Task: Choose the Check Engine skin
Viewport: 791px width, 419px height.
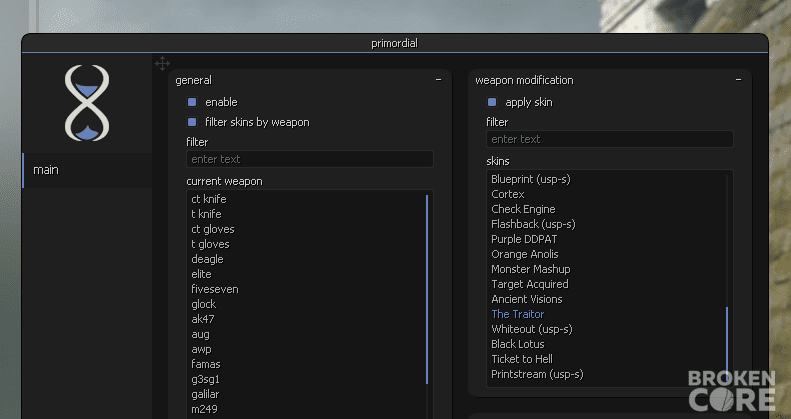Action: pyautogui.click(x=523, y=209)
